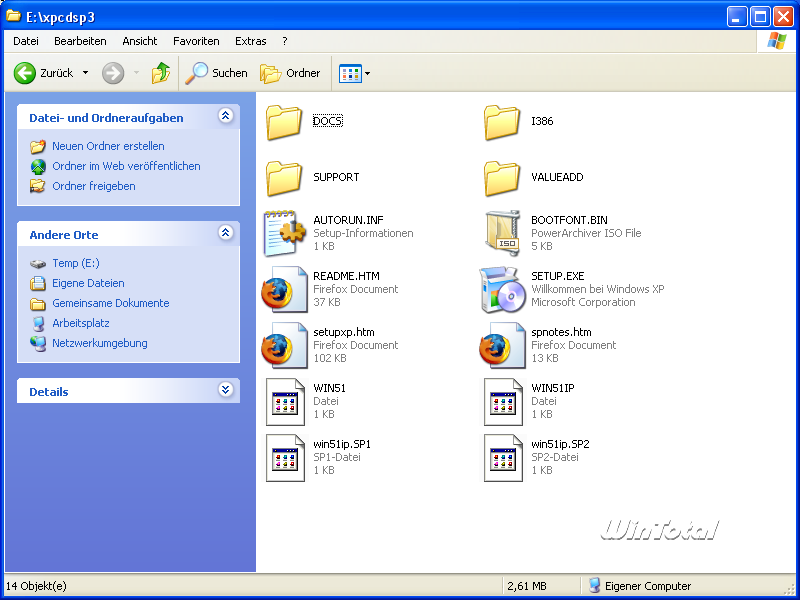
Task: Select the WIN51 file icon
Action: pyautogui.click(x=285, y=402)
